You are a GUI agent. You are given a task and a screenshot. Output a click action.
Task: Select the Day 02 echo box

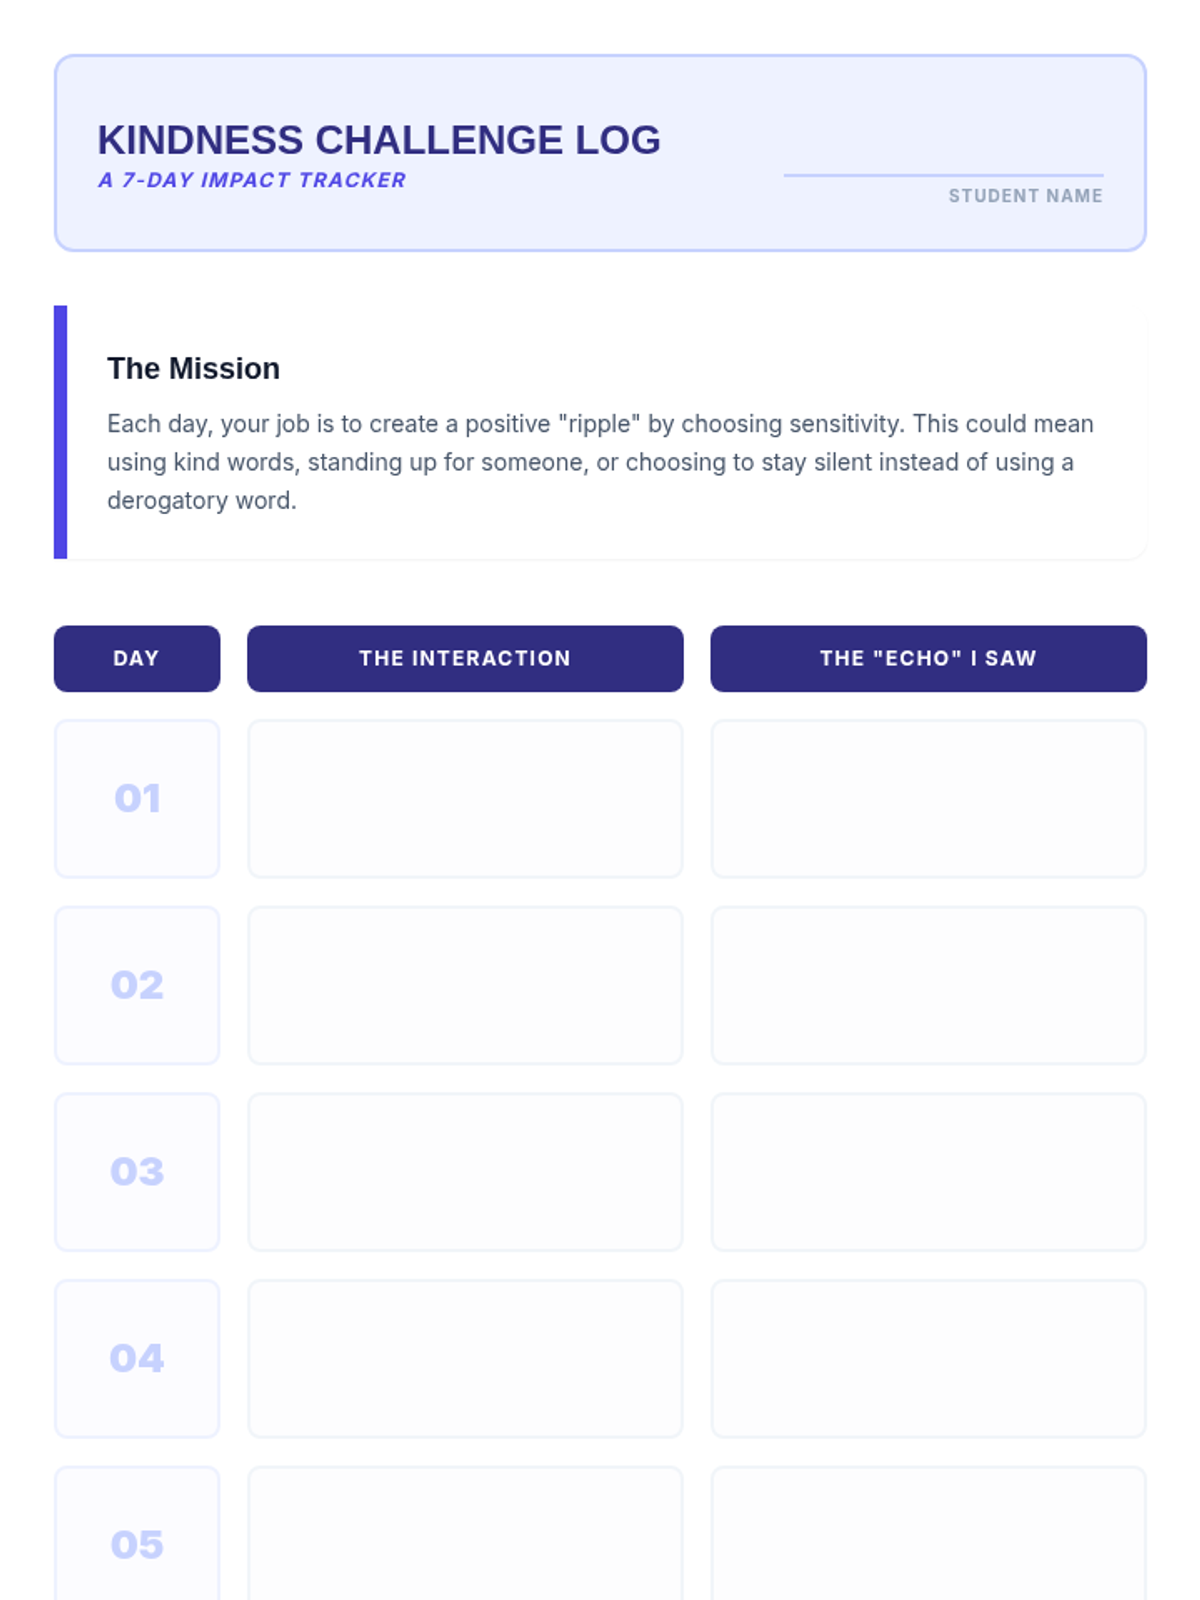pyautogui.click(x=928, y=985)
